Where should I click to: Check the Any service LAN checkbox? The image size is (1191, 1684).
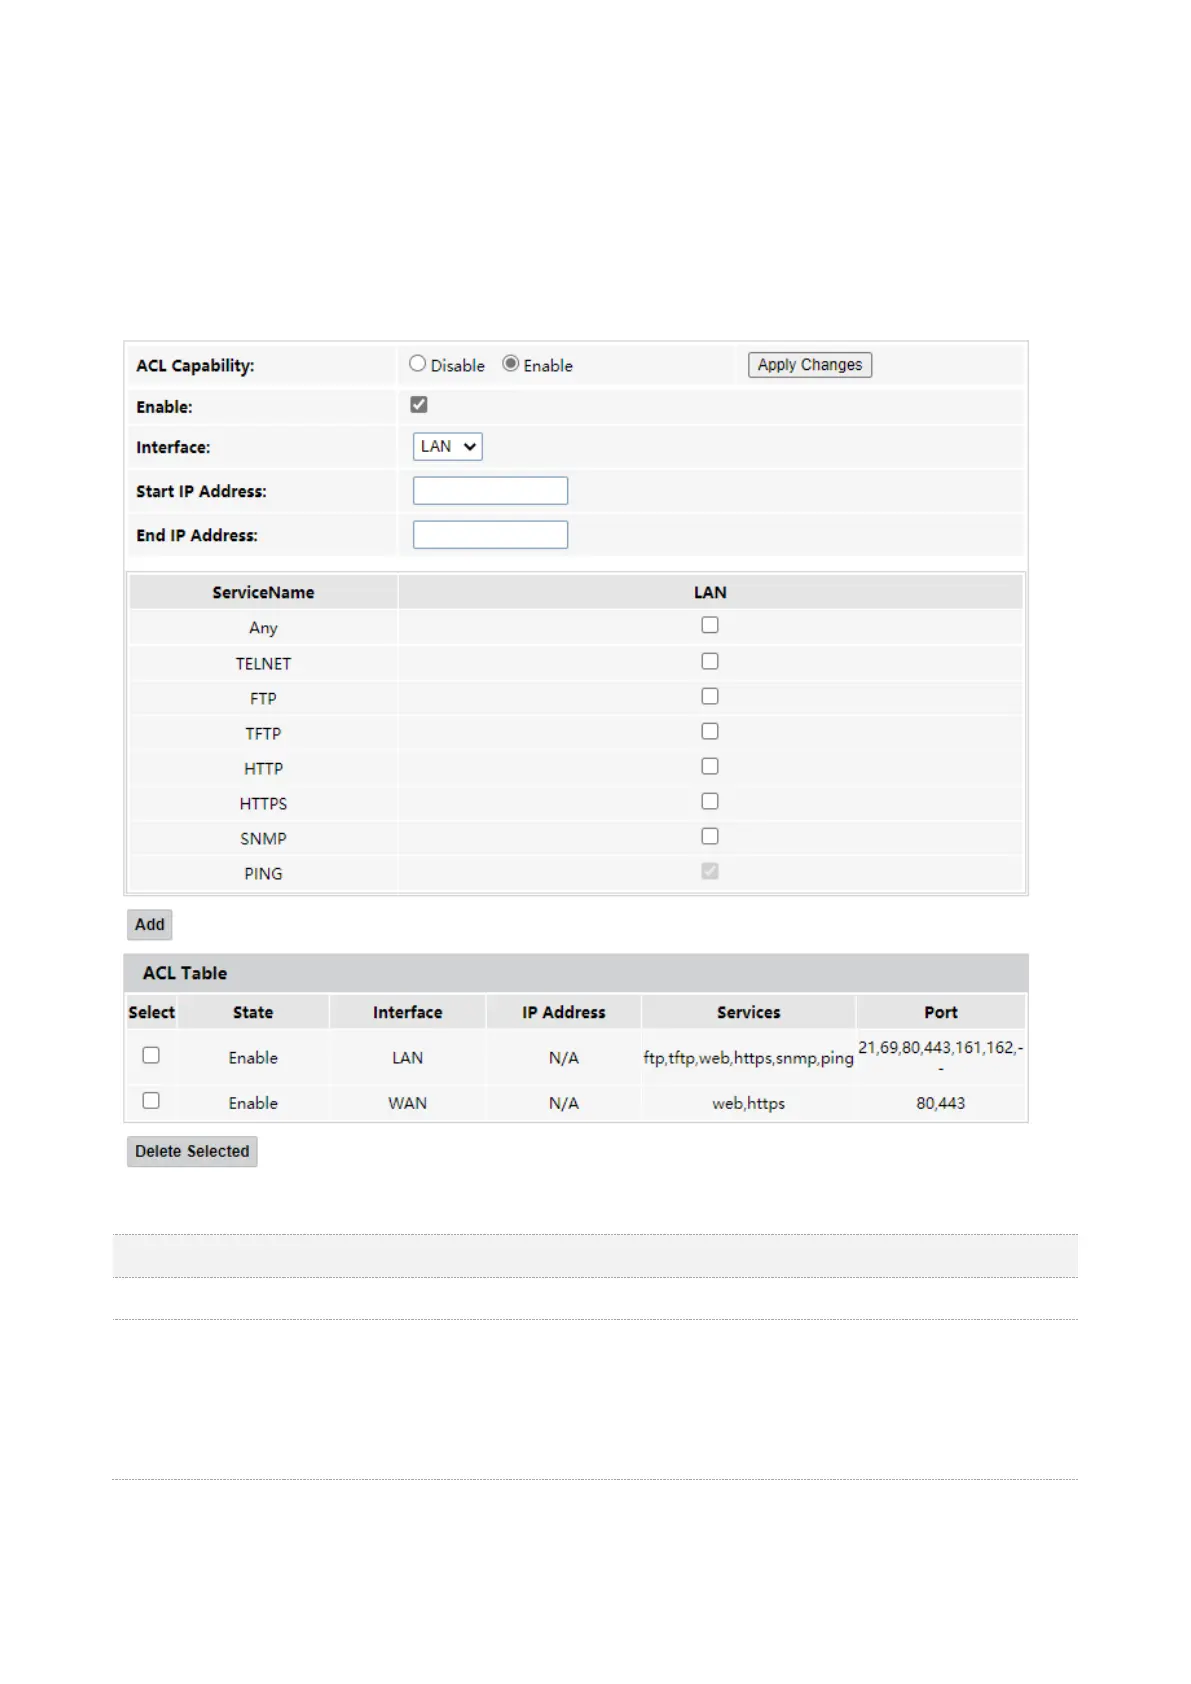coord(710,625)
